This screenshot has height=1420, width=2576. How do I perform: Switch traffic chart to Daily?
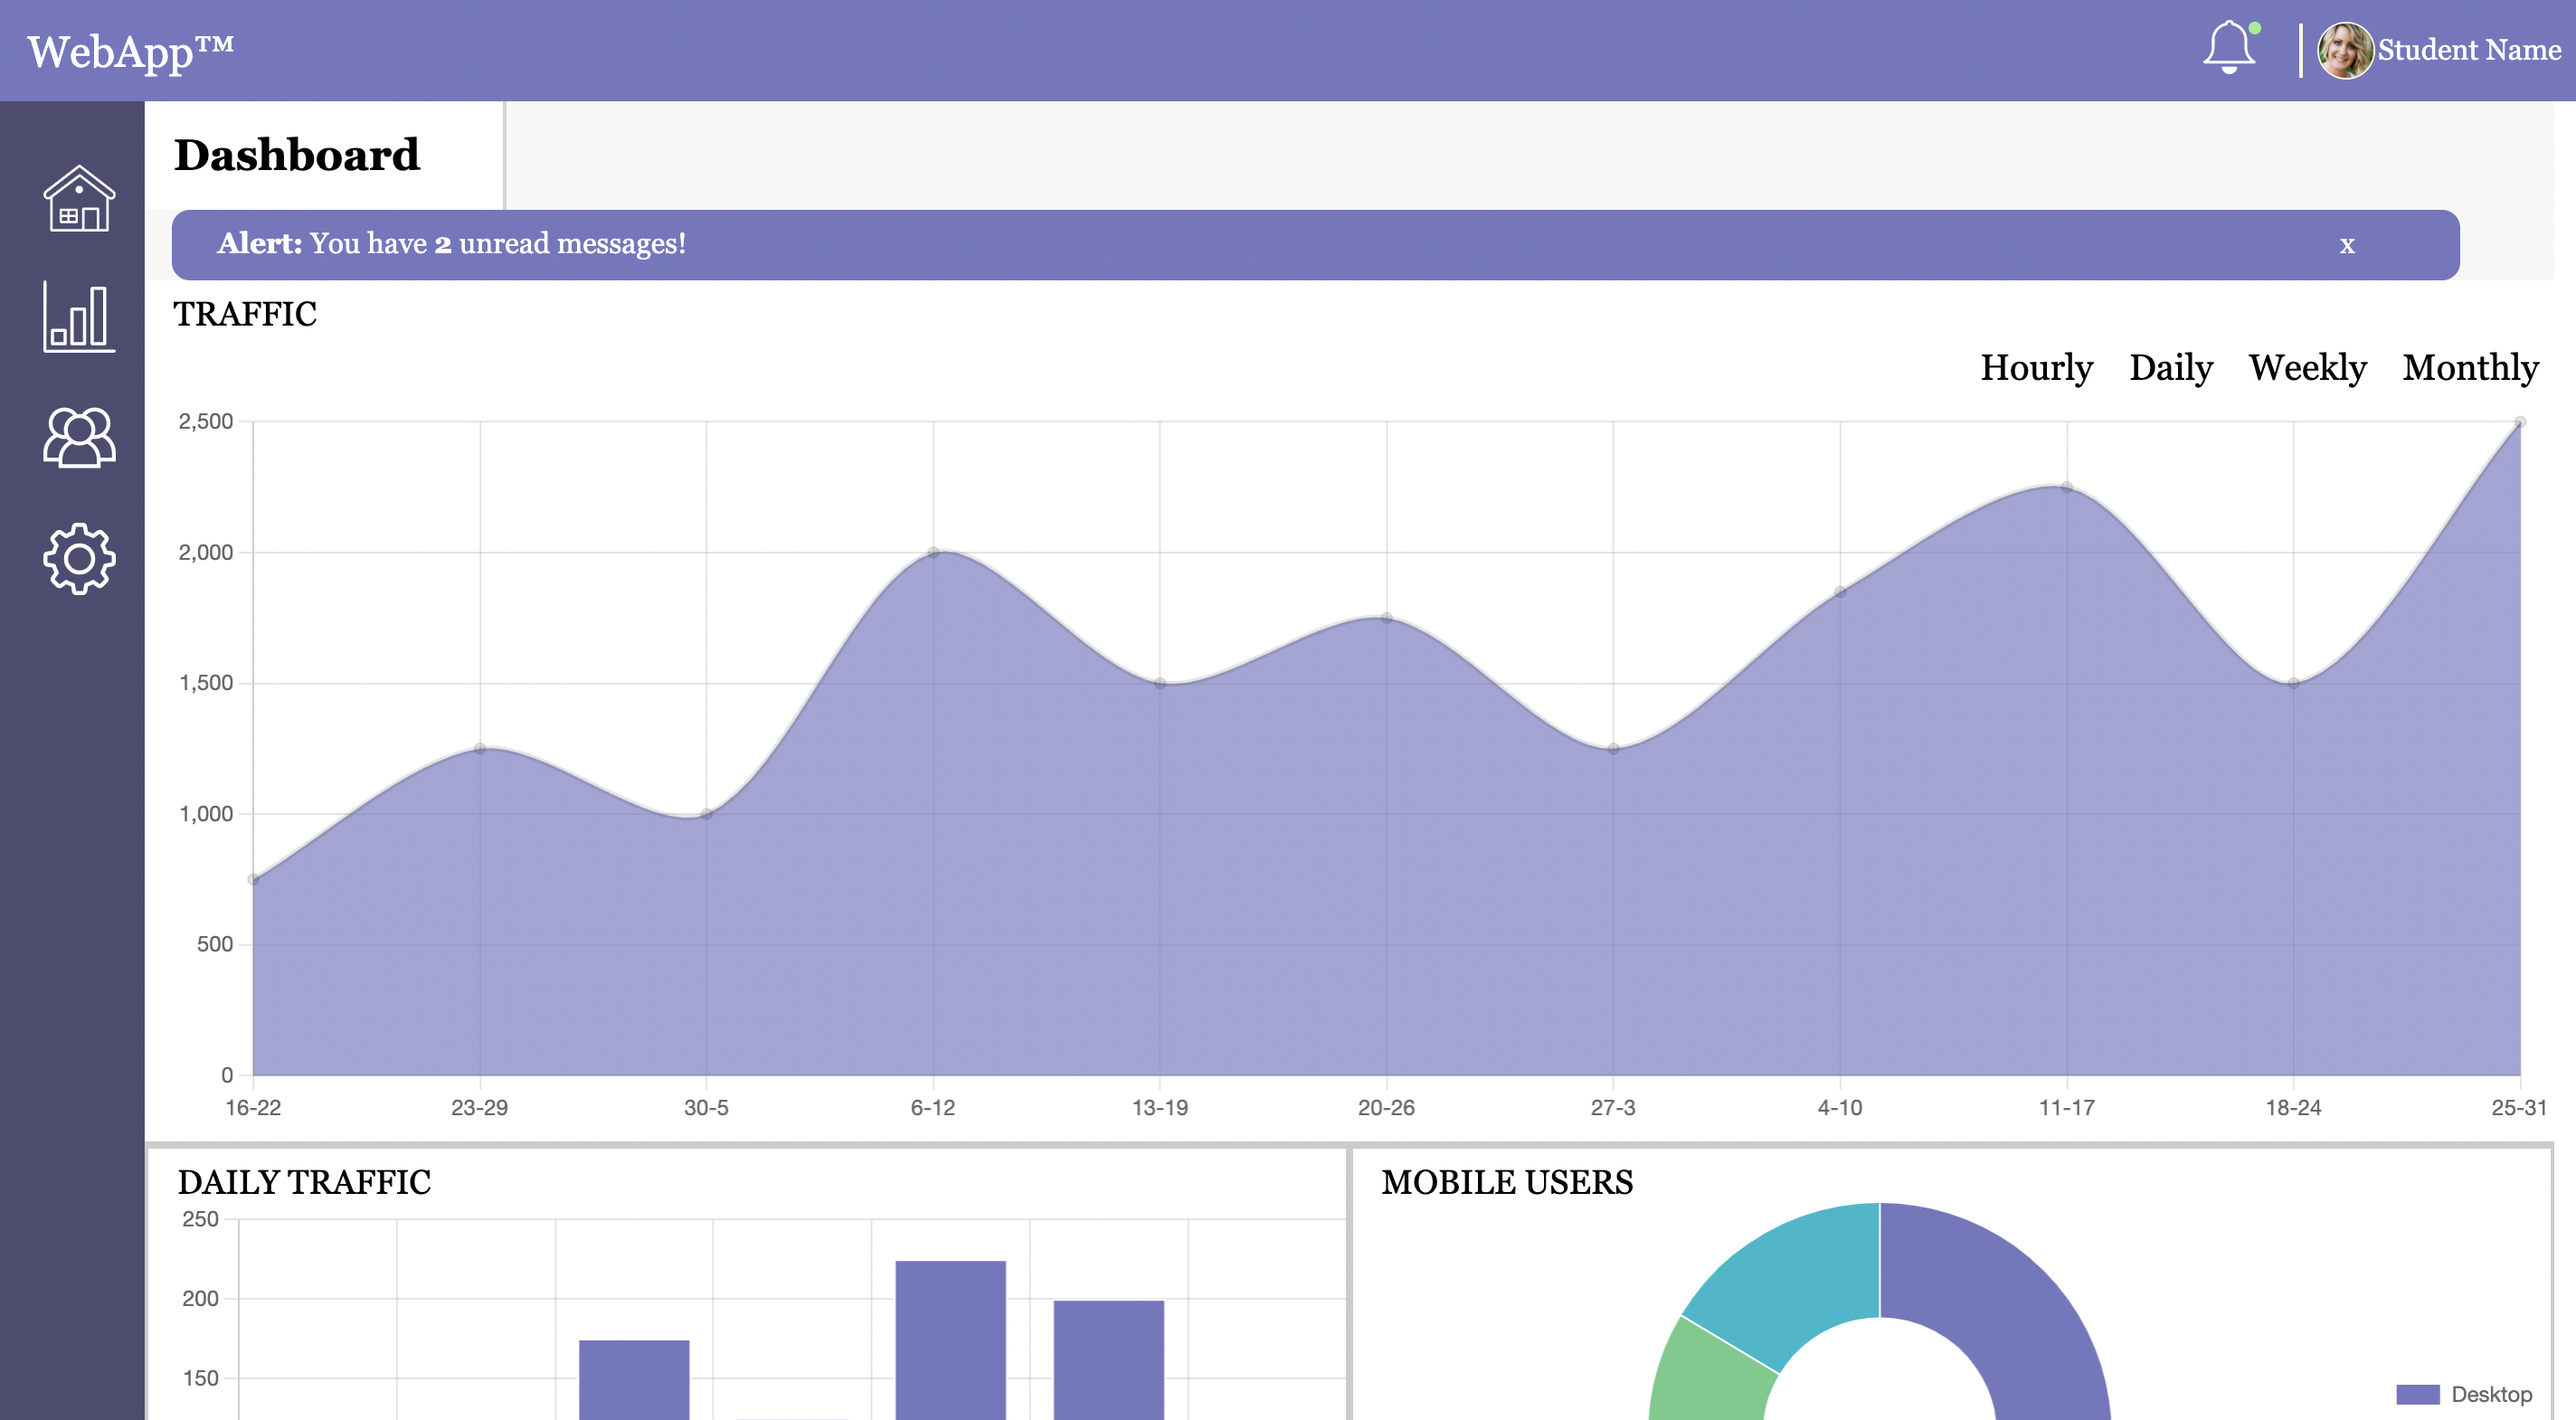point(2170,368)
